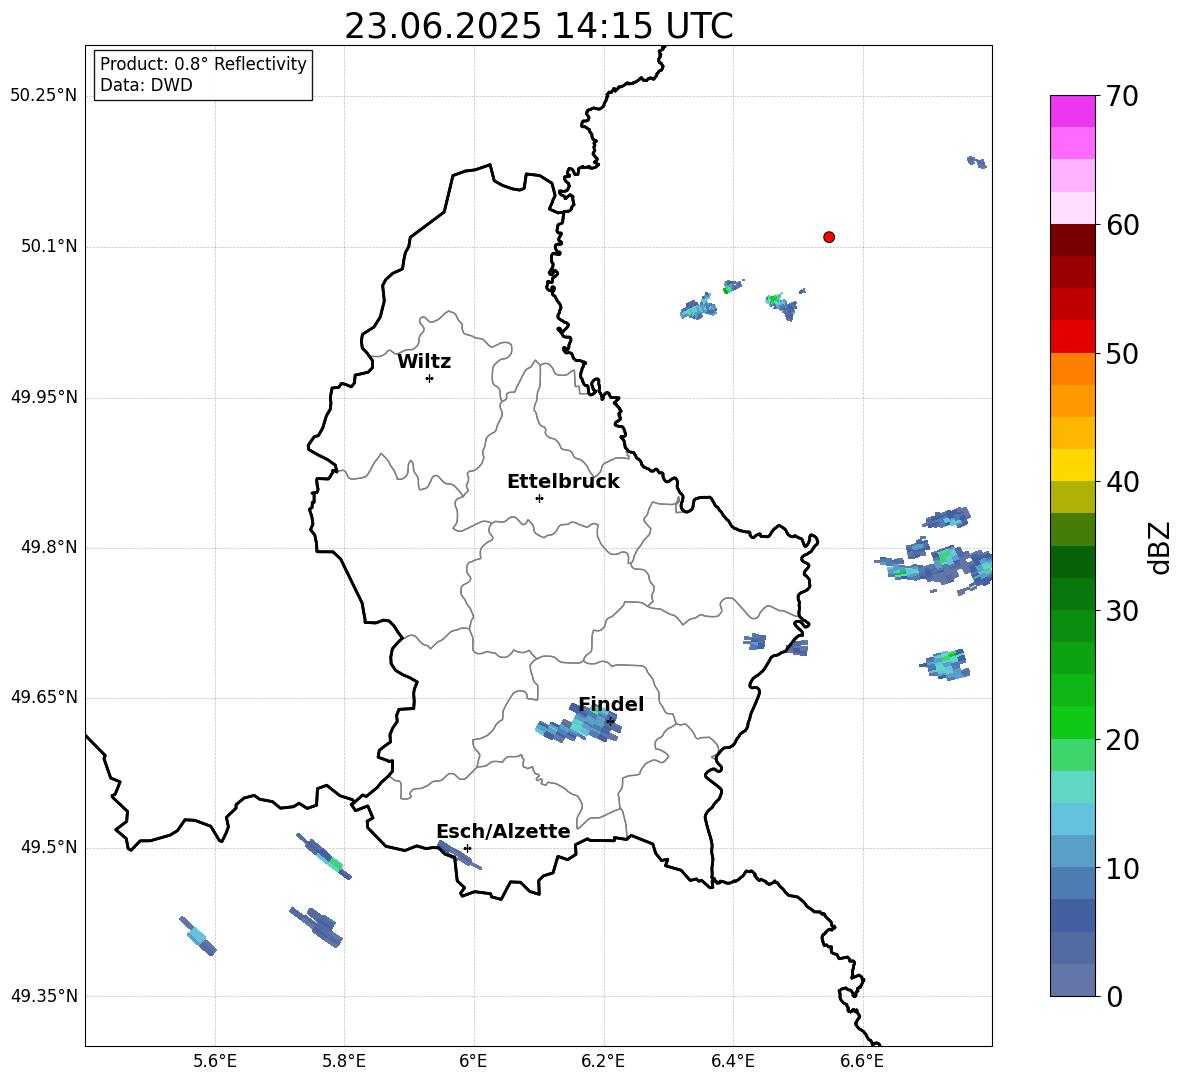Click the 5.6°E longitude label
This screenshot has height=1081, width=1184.
214,1061
